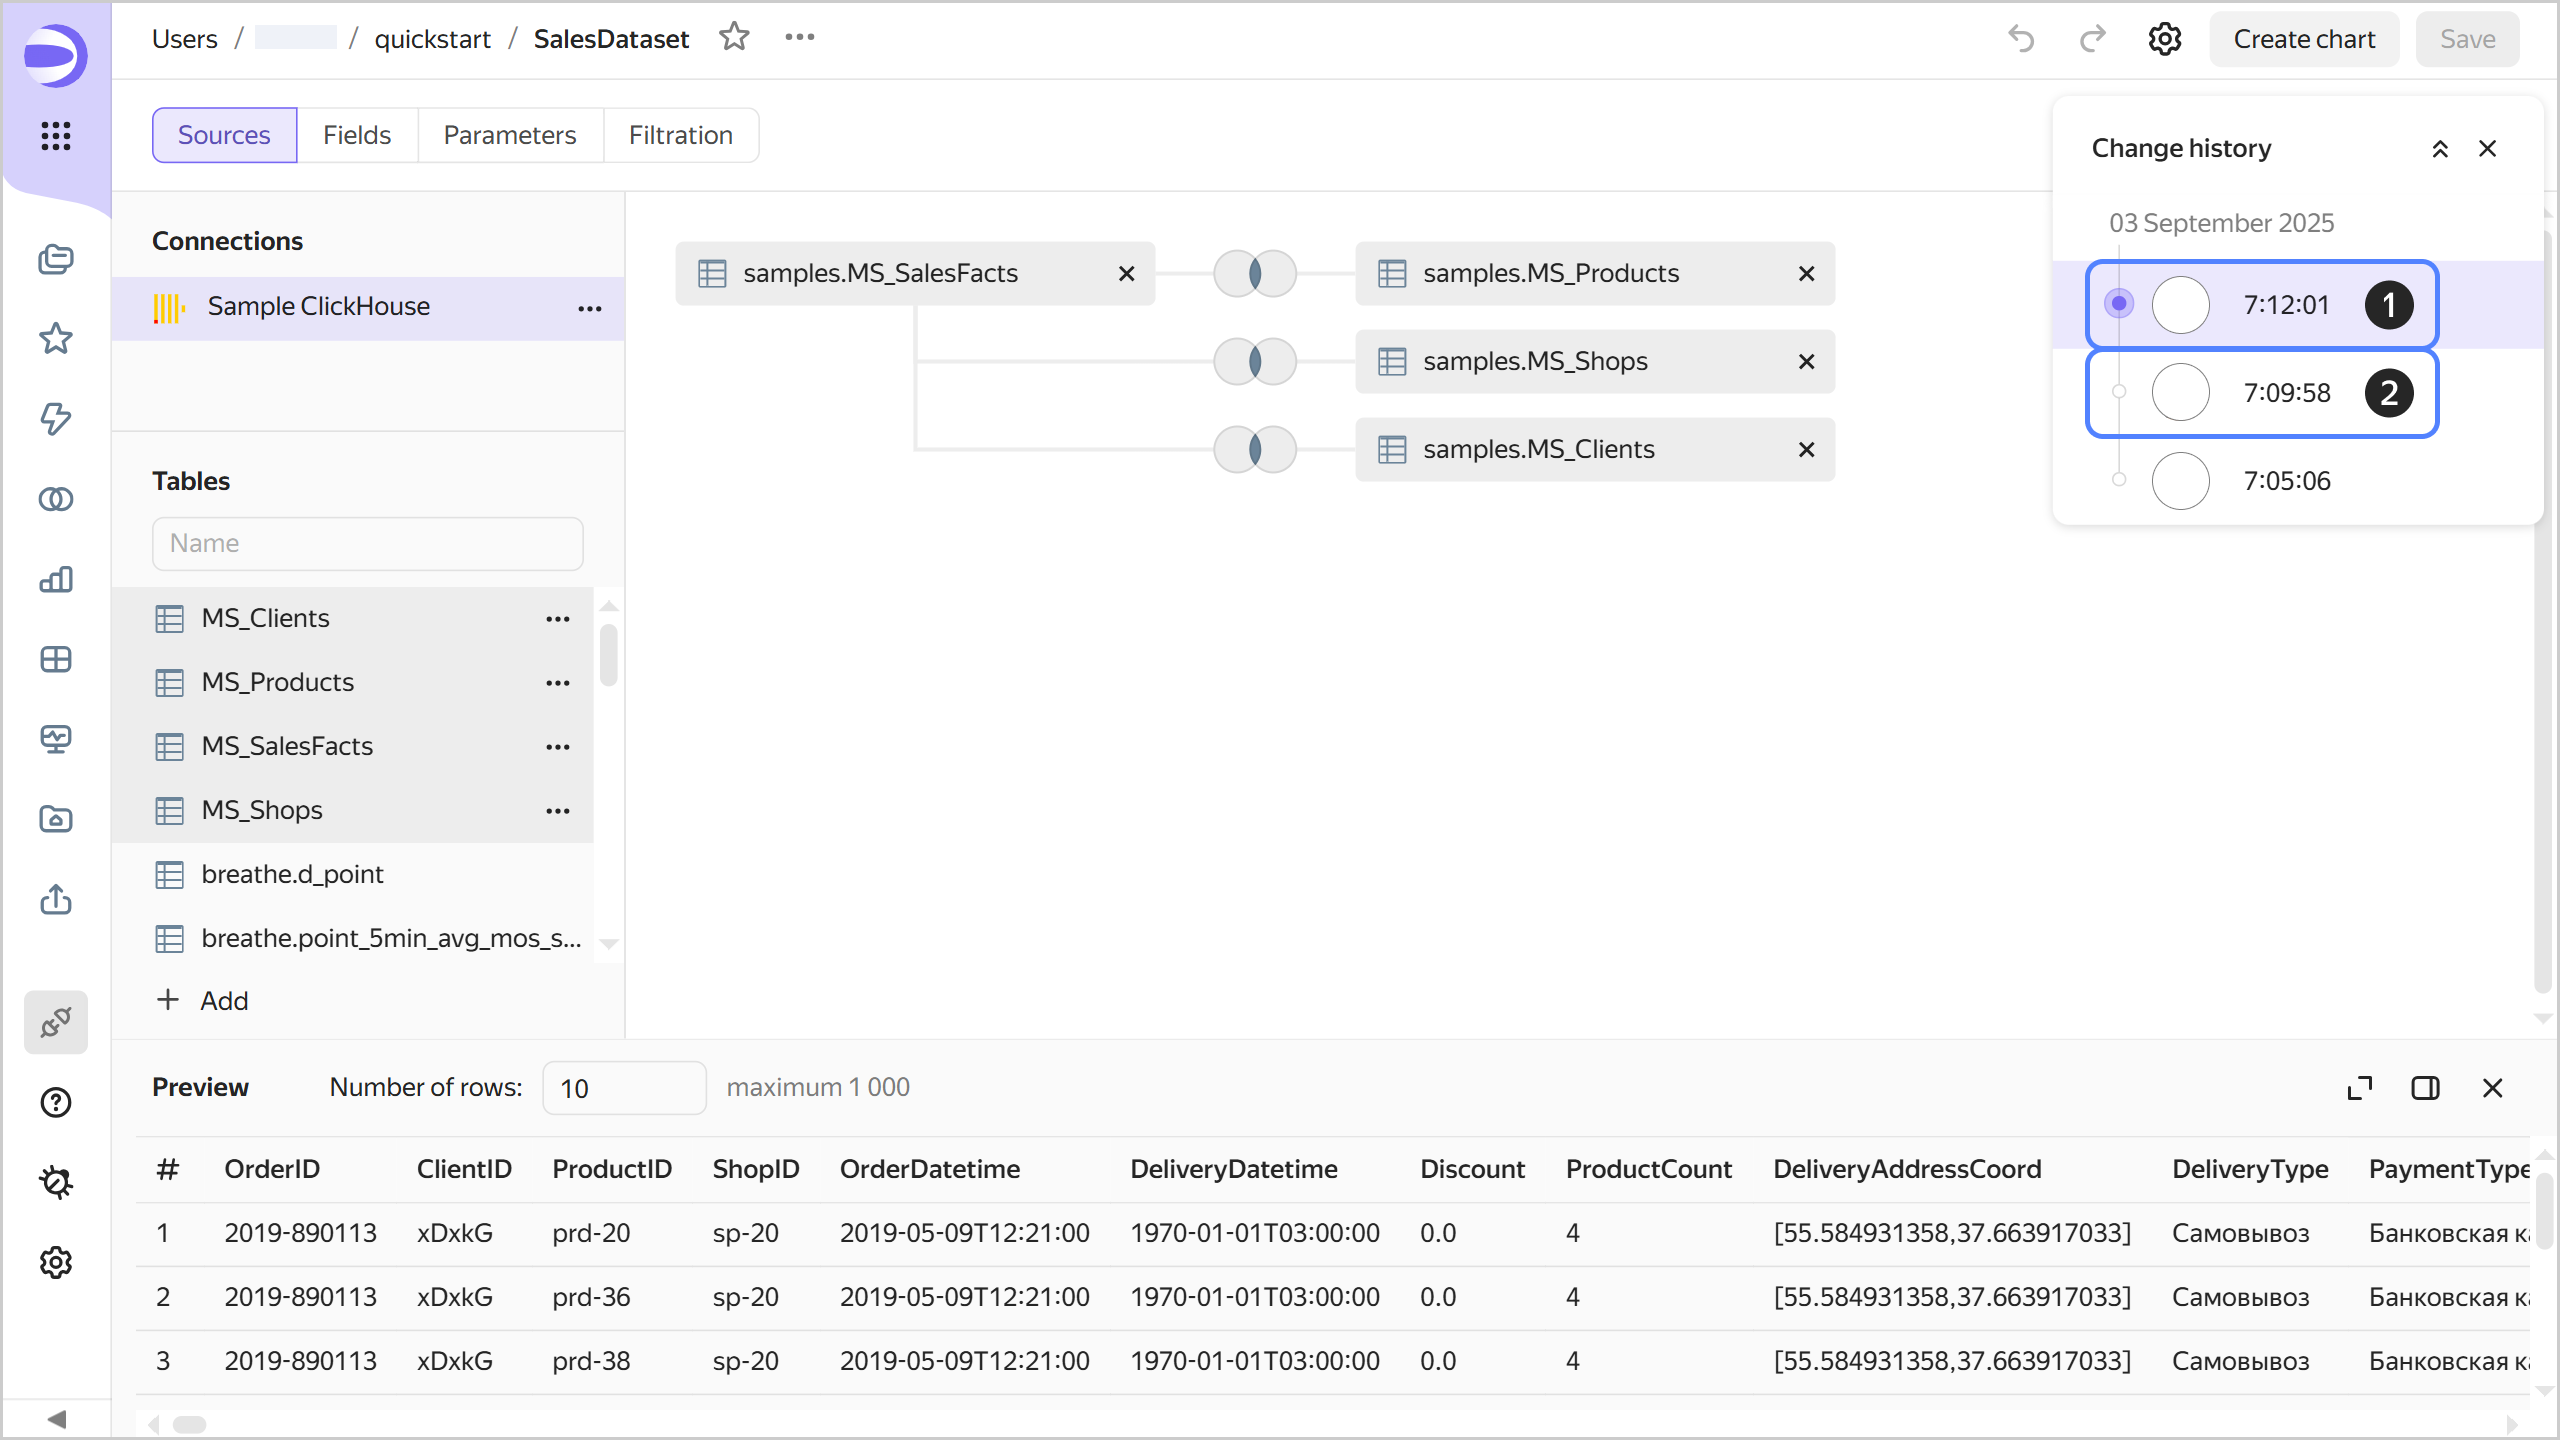2560x1440 pixels.
Task: Open MS_Products table options menu
Action: [x=557, y=683]
